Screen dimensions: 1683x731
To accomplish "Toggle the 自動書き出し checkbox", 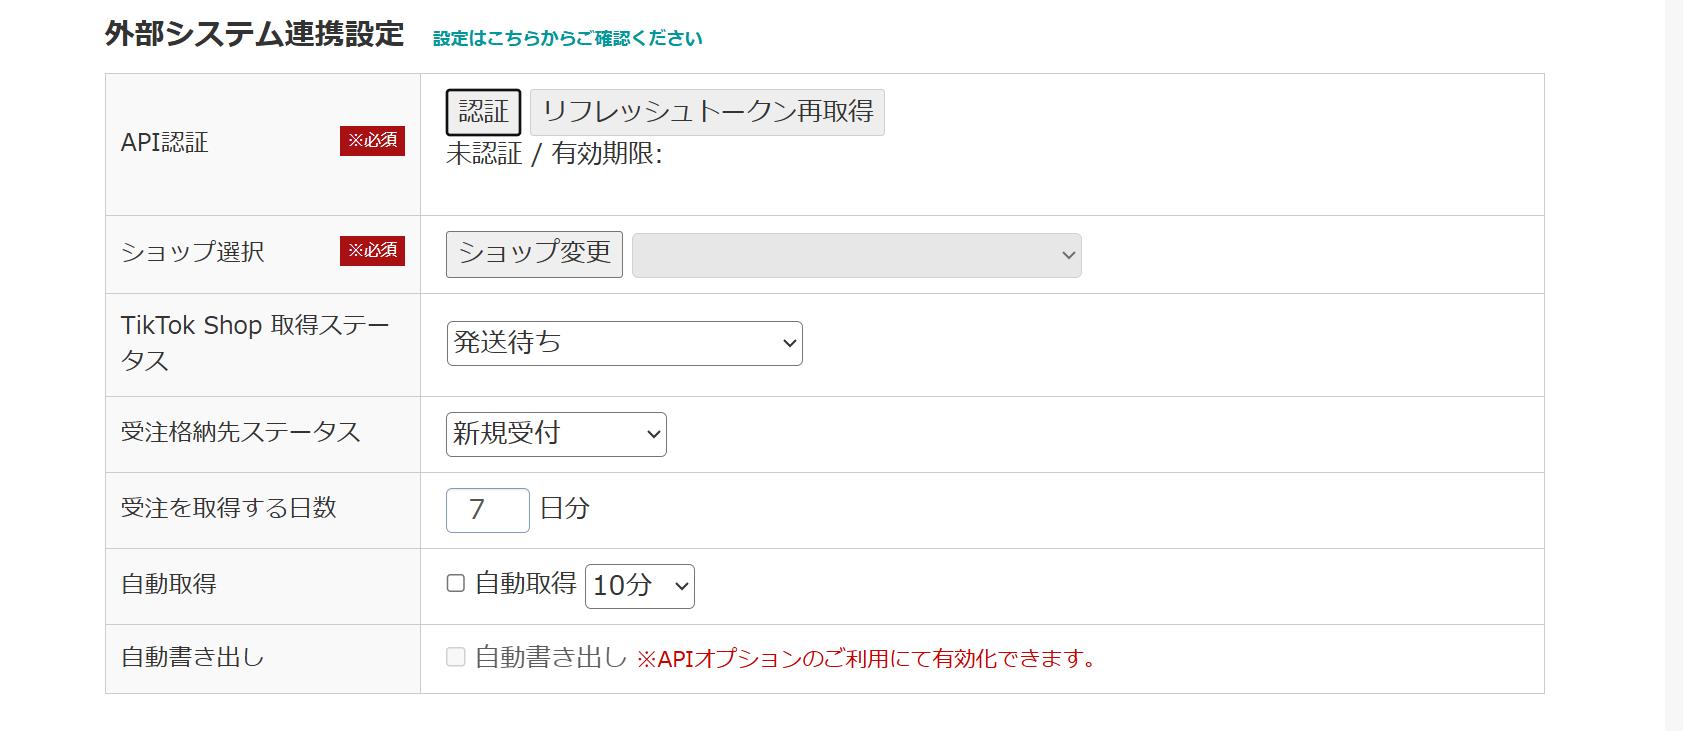I will (456, 656).
